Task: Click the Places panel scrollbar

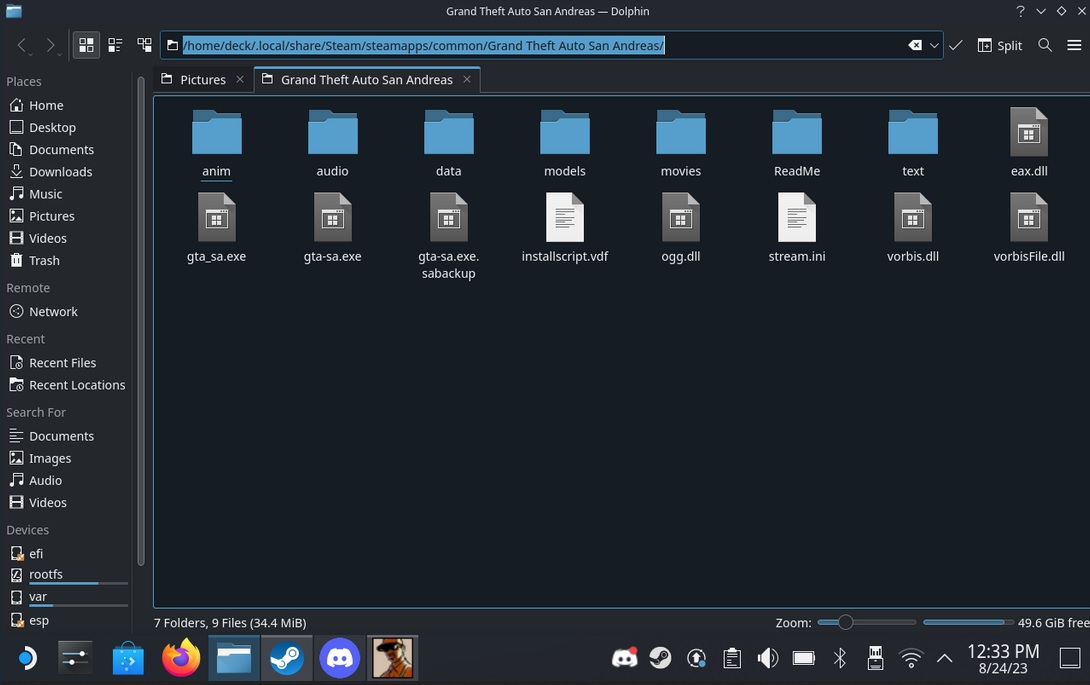Action: [x=141, y=320]
